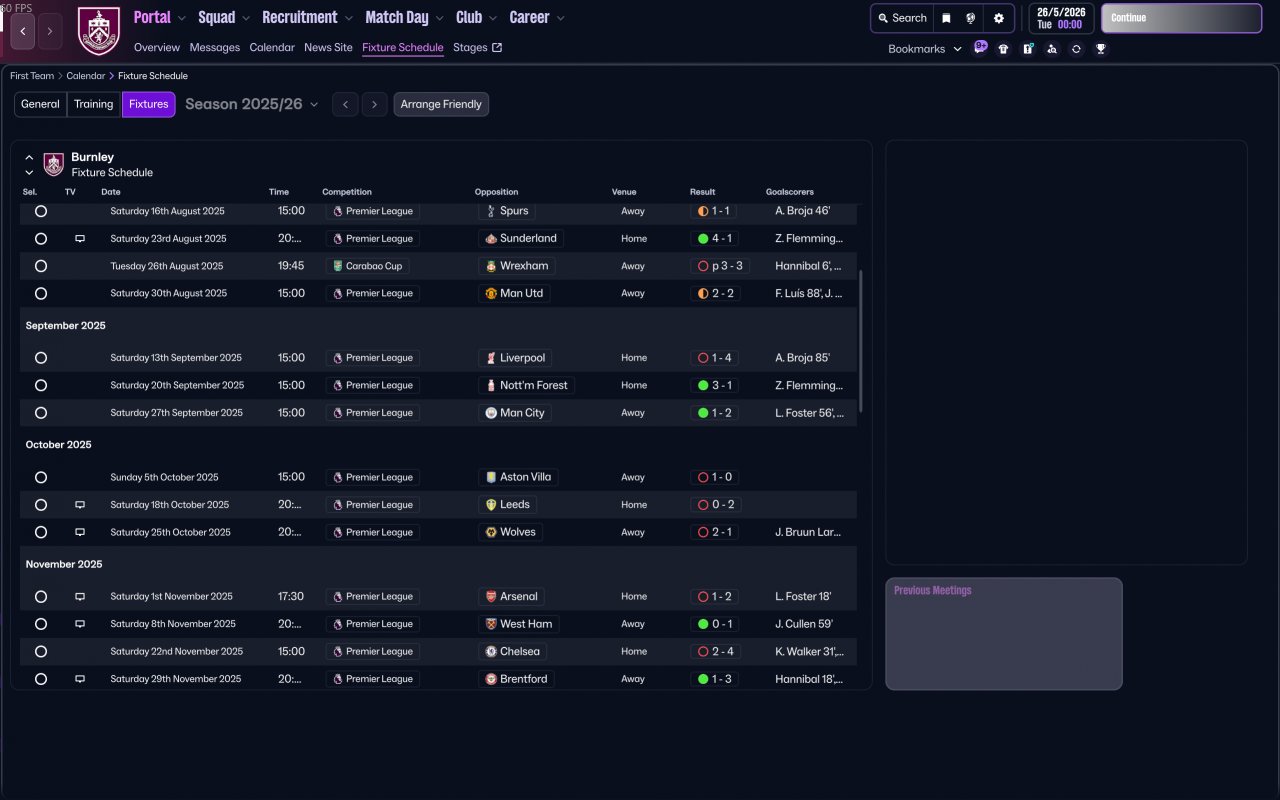Switch to the Calendar tab
Screen dimensions: 1280x800
(272, 47)
